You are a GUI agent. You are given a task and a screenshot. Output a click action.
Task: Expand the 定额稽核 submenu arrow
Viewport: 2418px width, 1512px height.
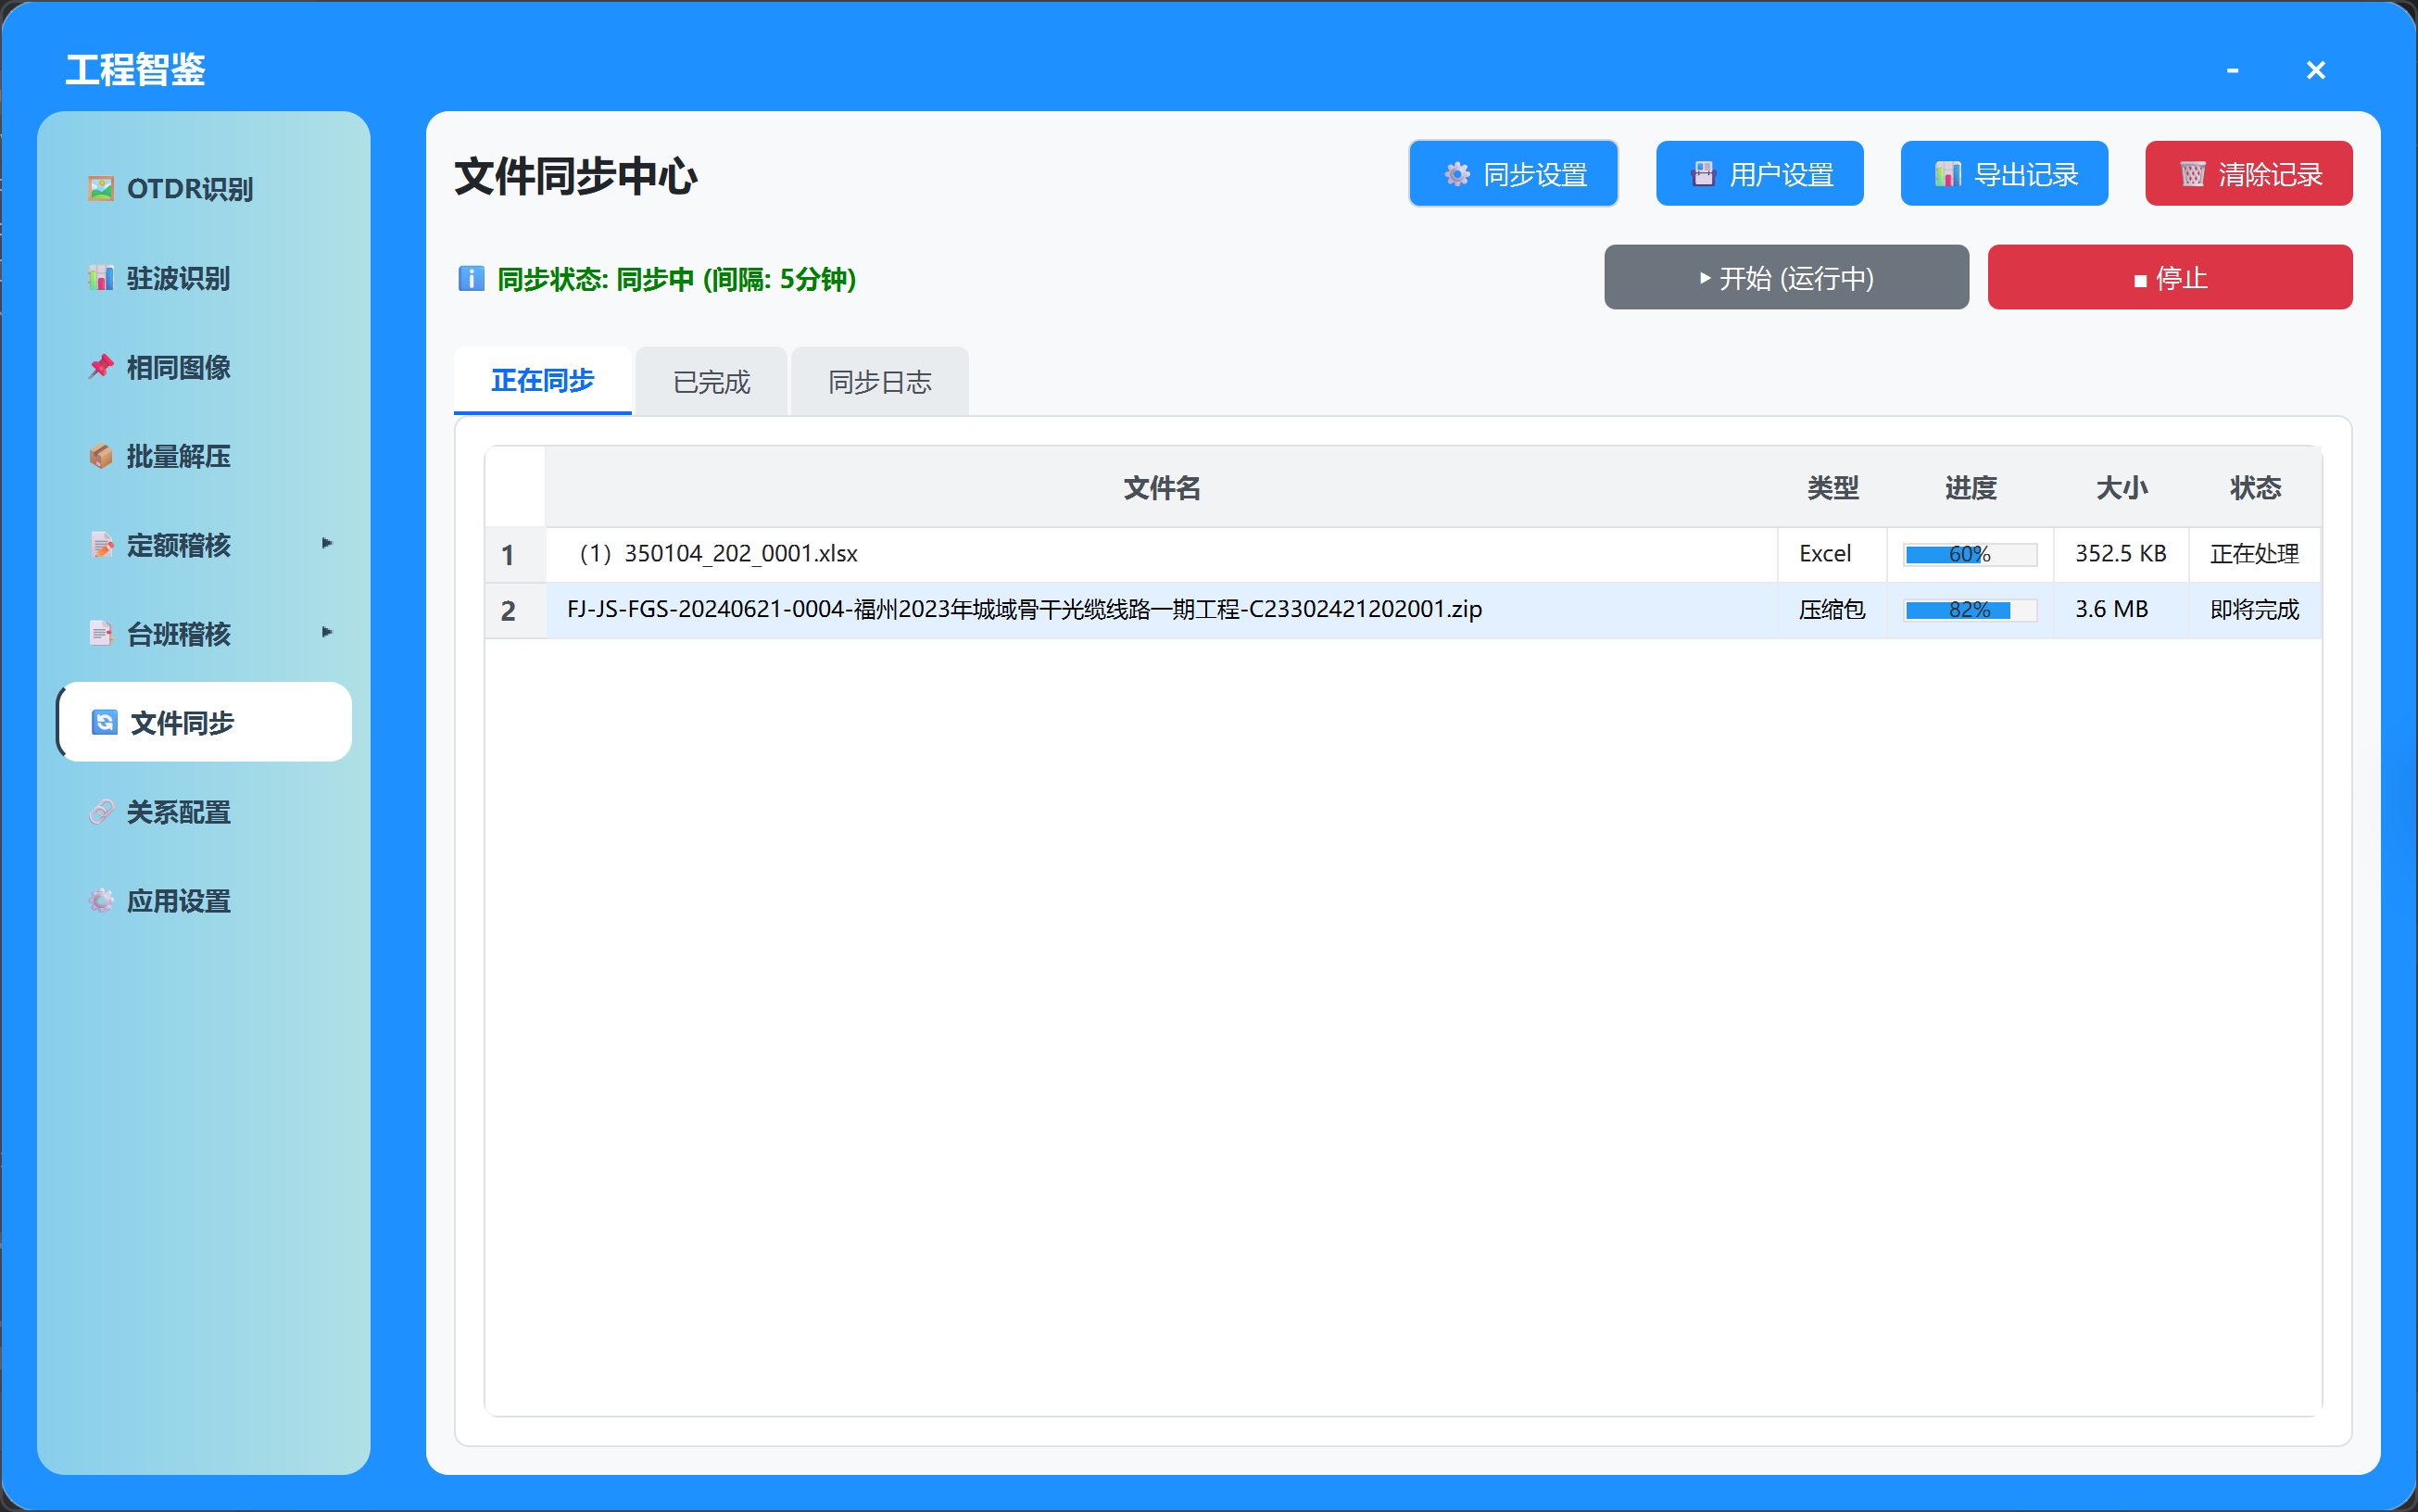(x=327, y=543)
